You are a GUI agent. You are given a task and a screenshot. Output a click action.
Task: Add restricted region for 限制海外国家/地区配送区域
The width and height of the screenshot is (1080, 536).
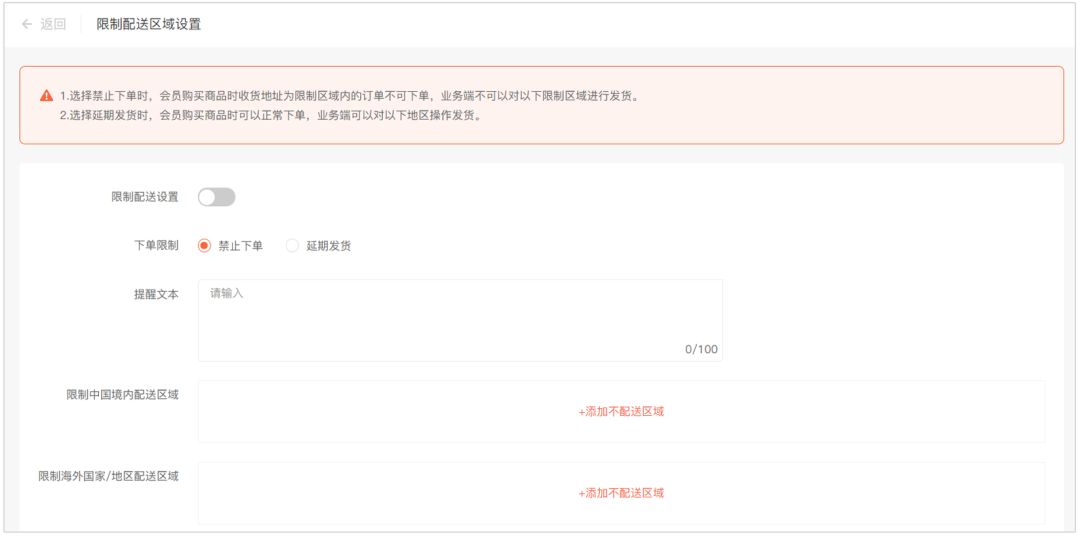(x=621, y=493)
